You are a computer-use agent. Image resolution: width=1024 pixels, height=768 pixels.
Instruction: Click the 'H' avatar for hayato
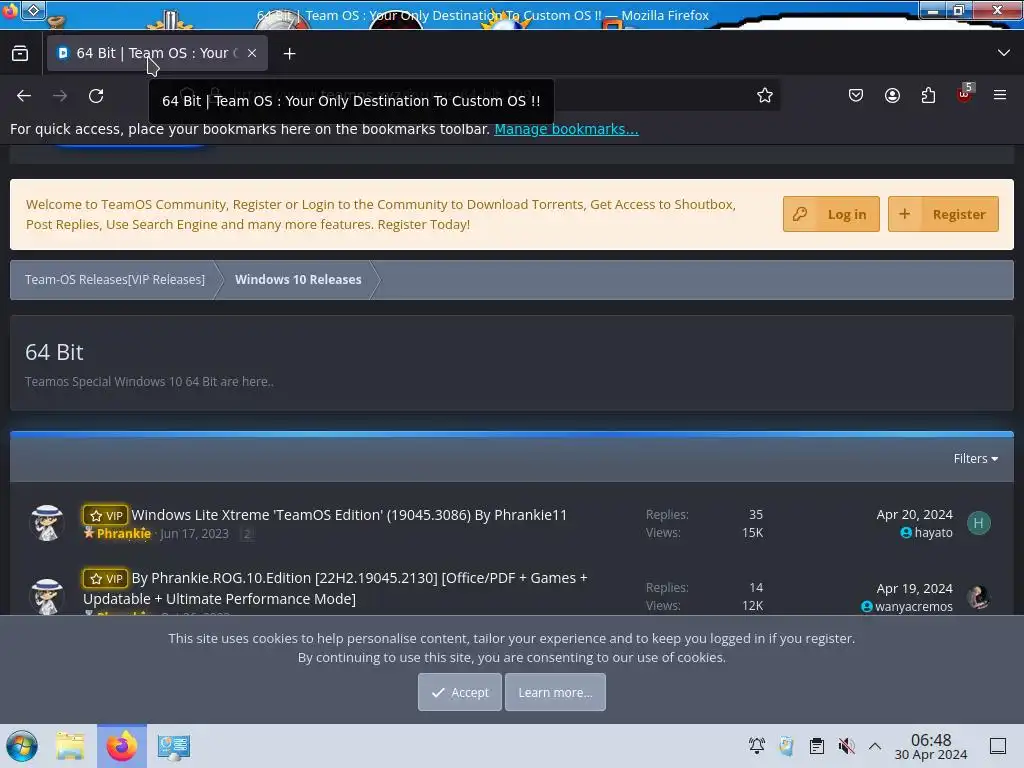(978, 523)
